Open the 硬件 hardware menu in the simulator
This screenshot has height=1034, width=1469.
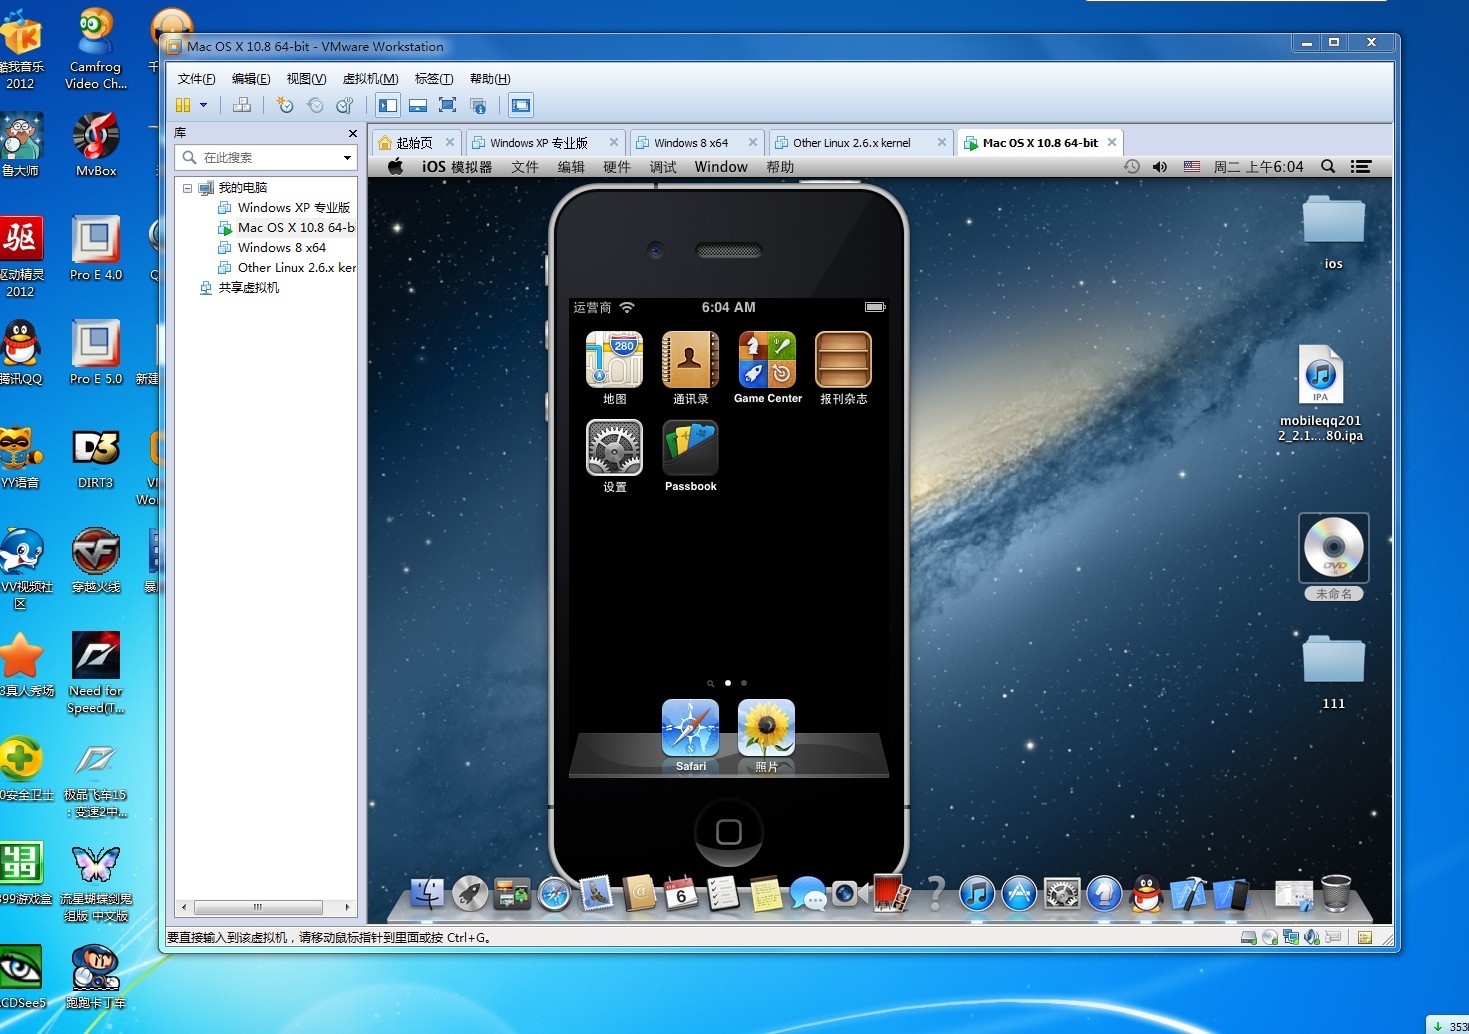tap(617, 167)
